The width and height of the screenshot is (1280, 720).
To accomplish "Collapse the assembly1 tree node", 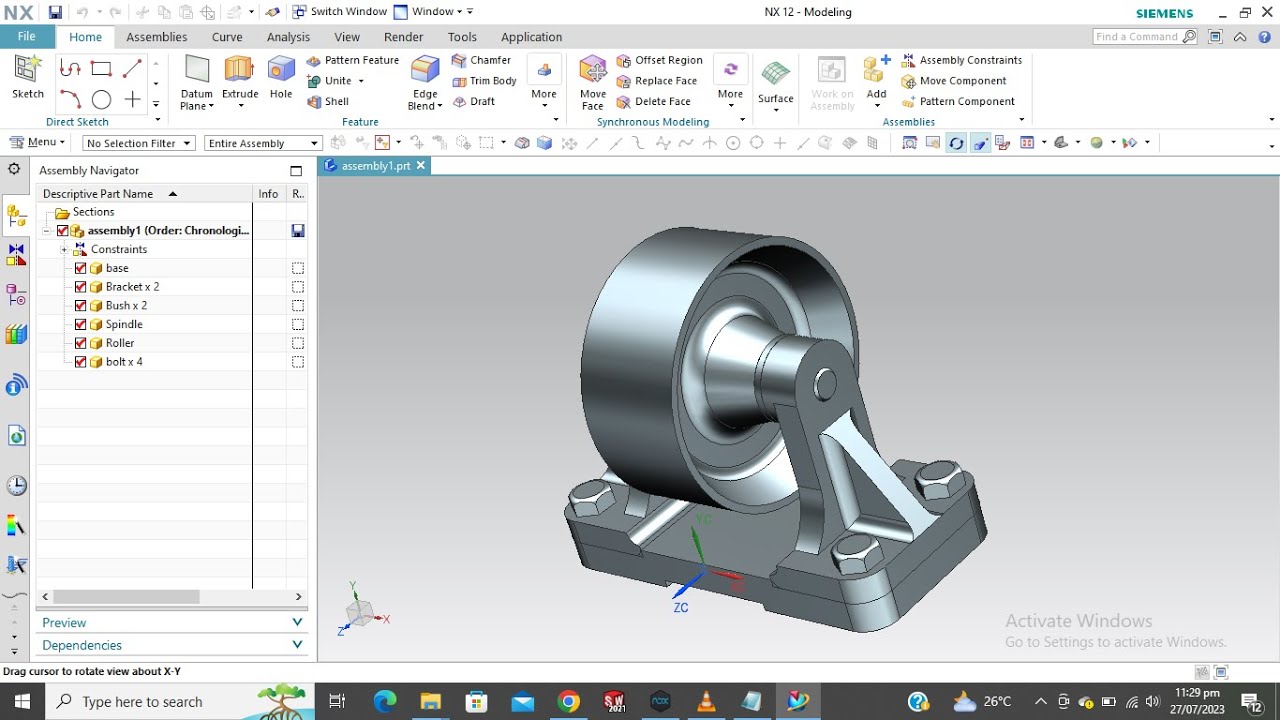I will (x=47, y=231).
